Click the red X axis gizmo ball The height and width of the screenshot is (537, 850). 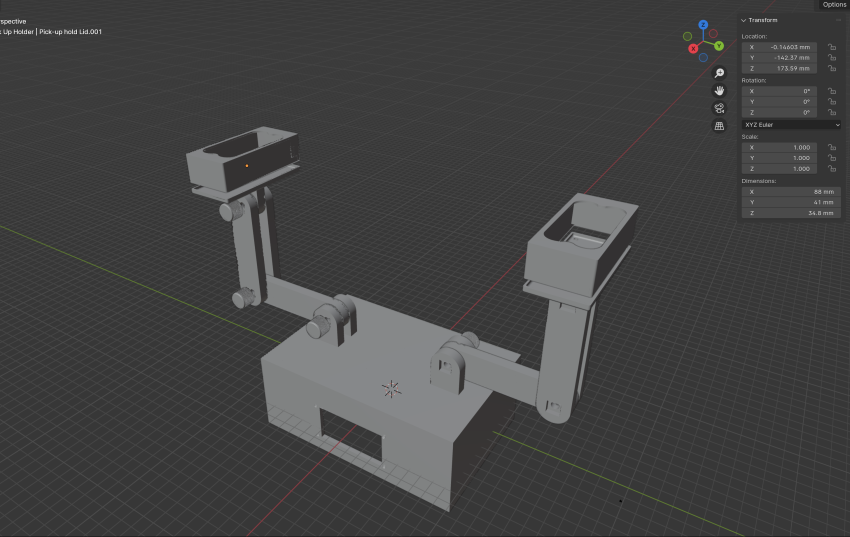tap(693, 48)
